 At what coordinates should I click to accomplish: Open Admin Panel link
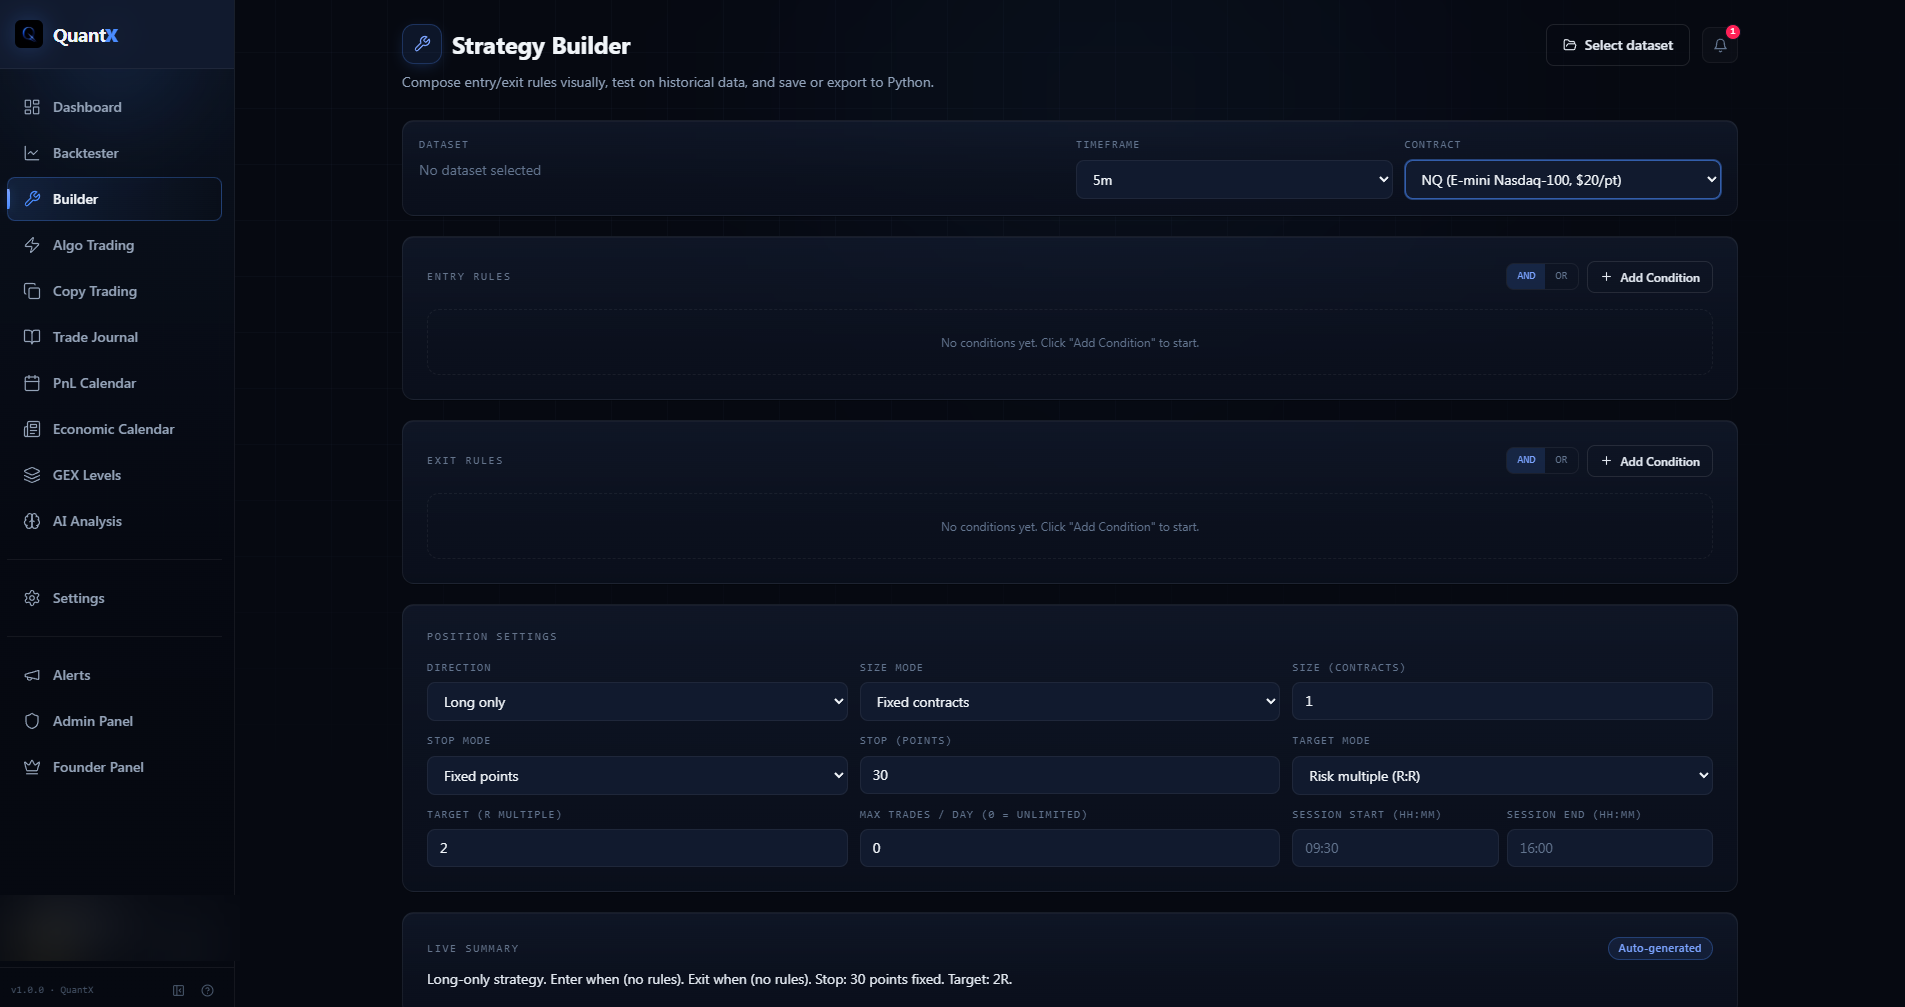[114, 721]
